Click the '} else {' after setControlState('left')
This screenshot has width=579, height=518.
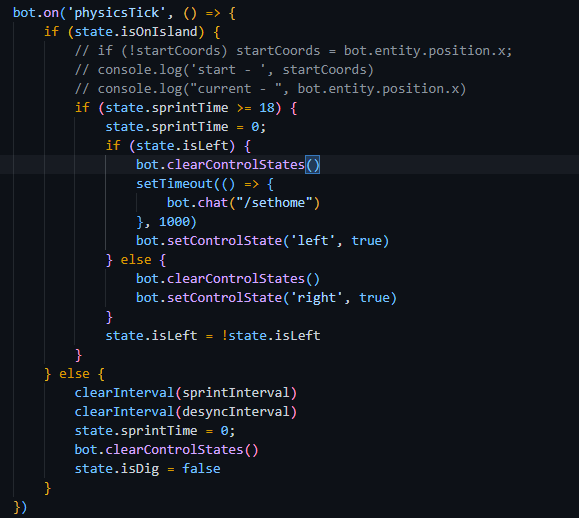tap(136, 260)
